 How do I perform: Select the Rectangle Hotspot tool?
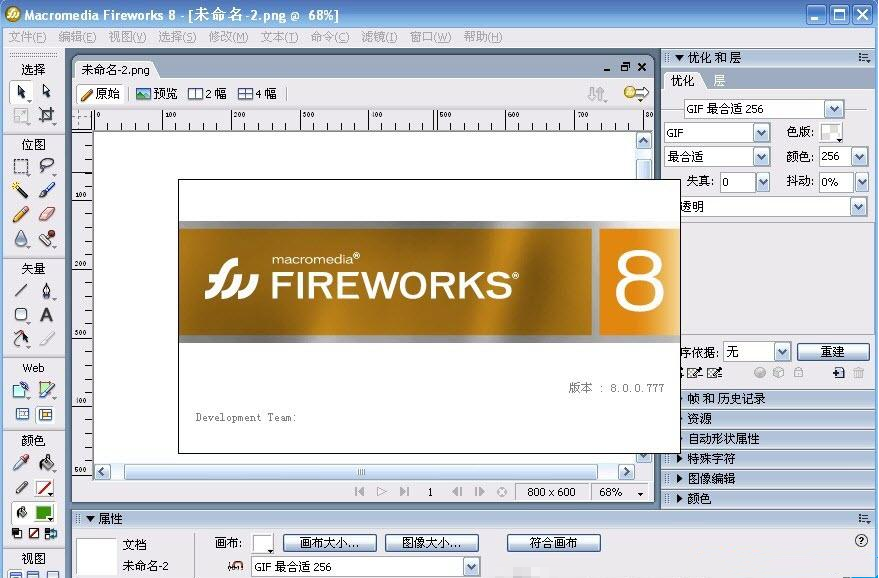(21, 390)
